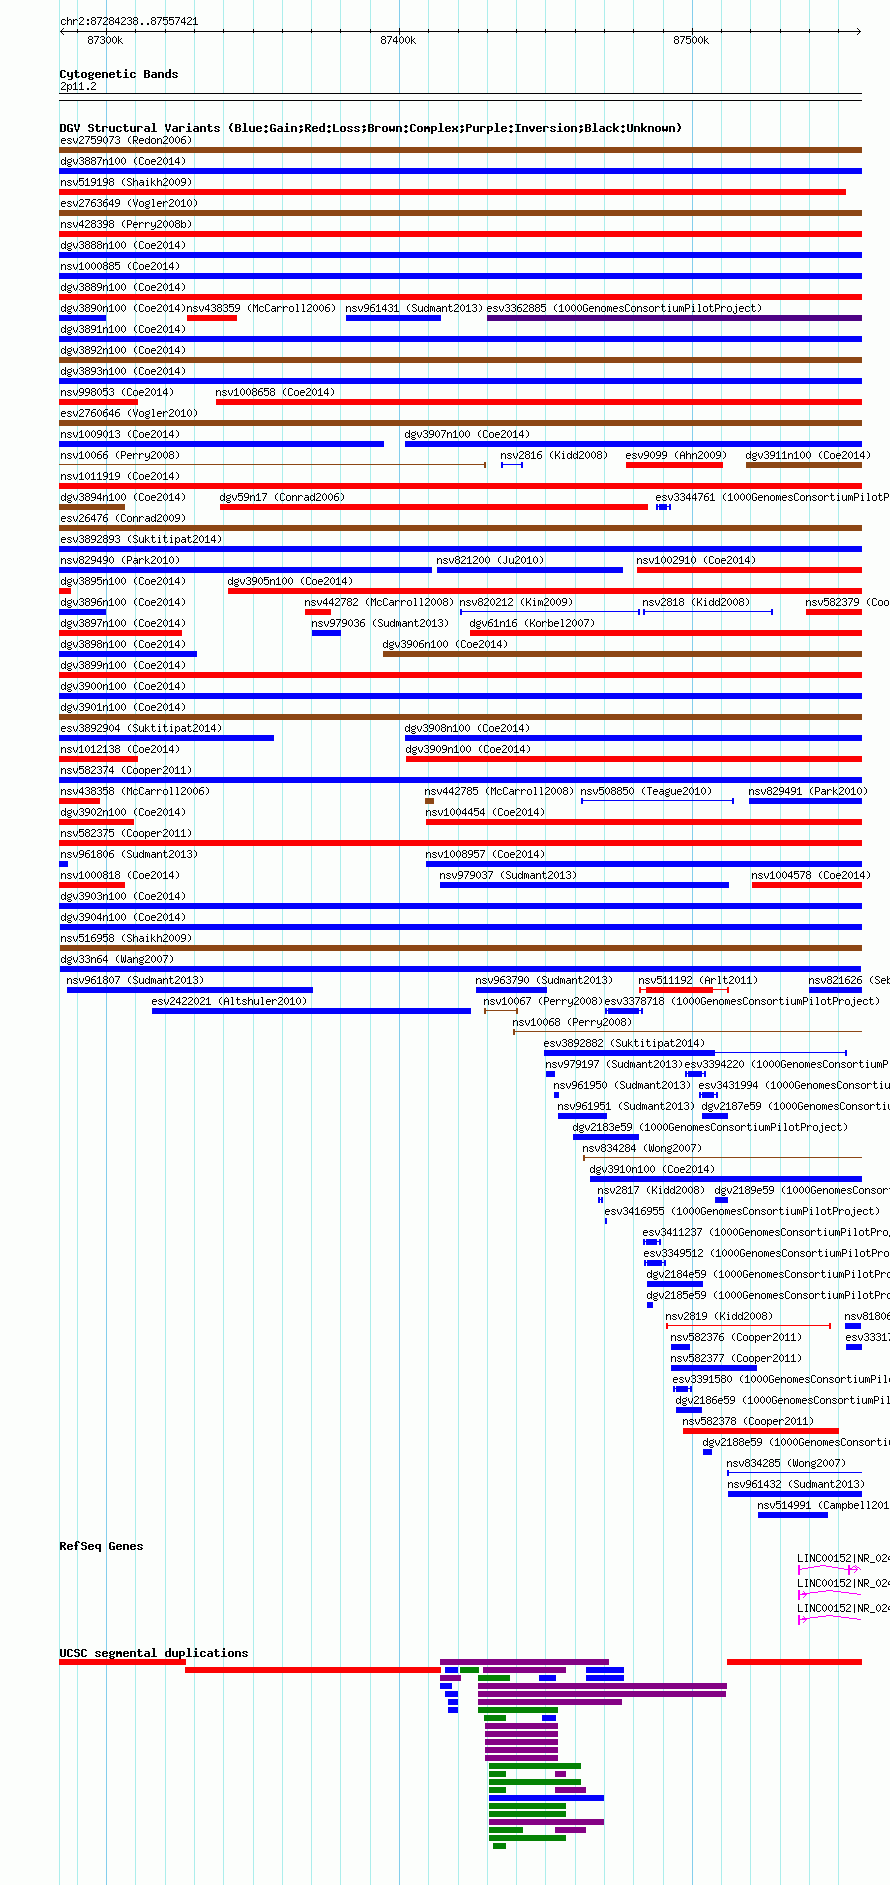
Task: Click variant label dgv3887n100 (Coe2014)
Action: 123,161
